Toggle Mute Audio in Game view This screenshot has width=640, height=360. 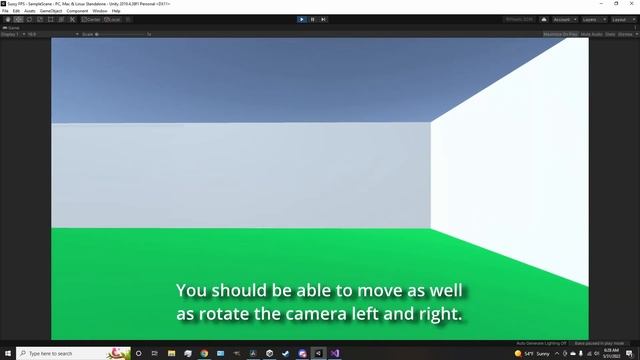591,34
